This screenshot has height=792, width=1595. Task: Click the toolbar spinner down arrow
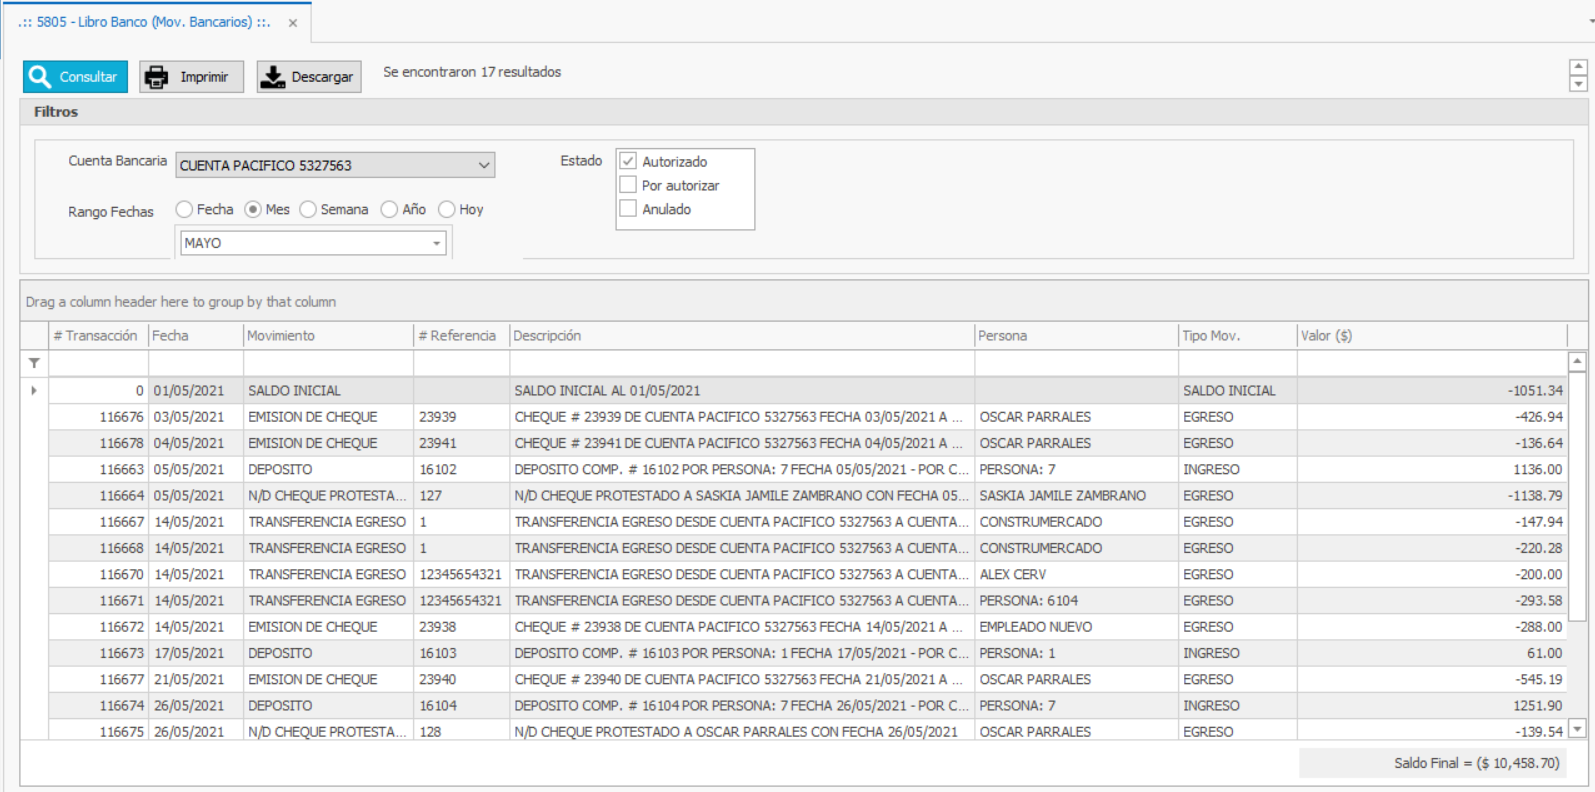point(1578,84)
